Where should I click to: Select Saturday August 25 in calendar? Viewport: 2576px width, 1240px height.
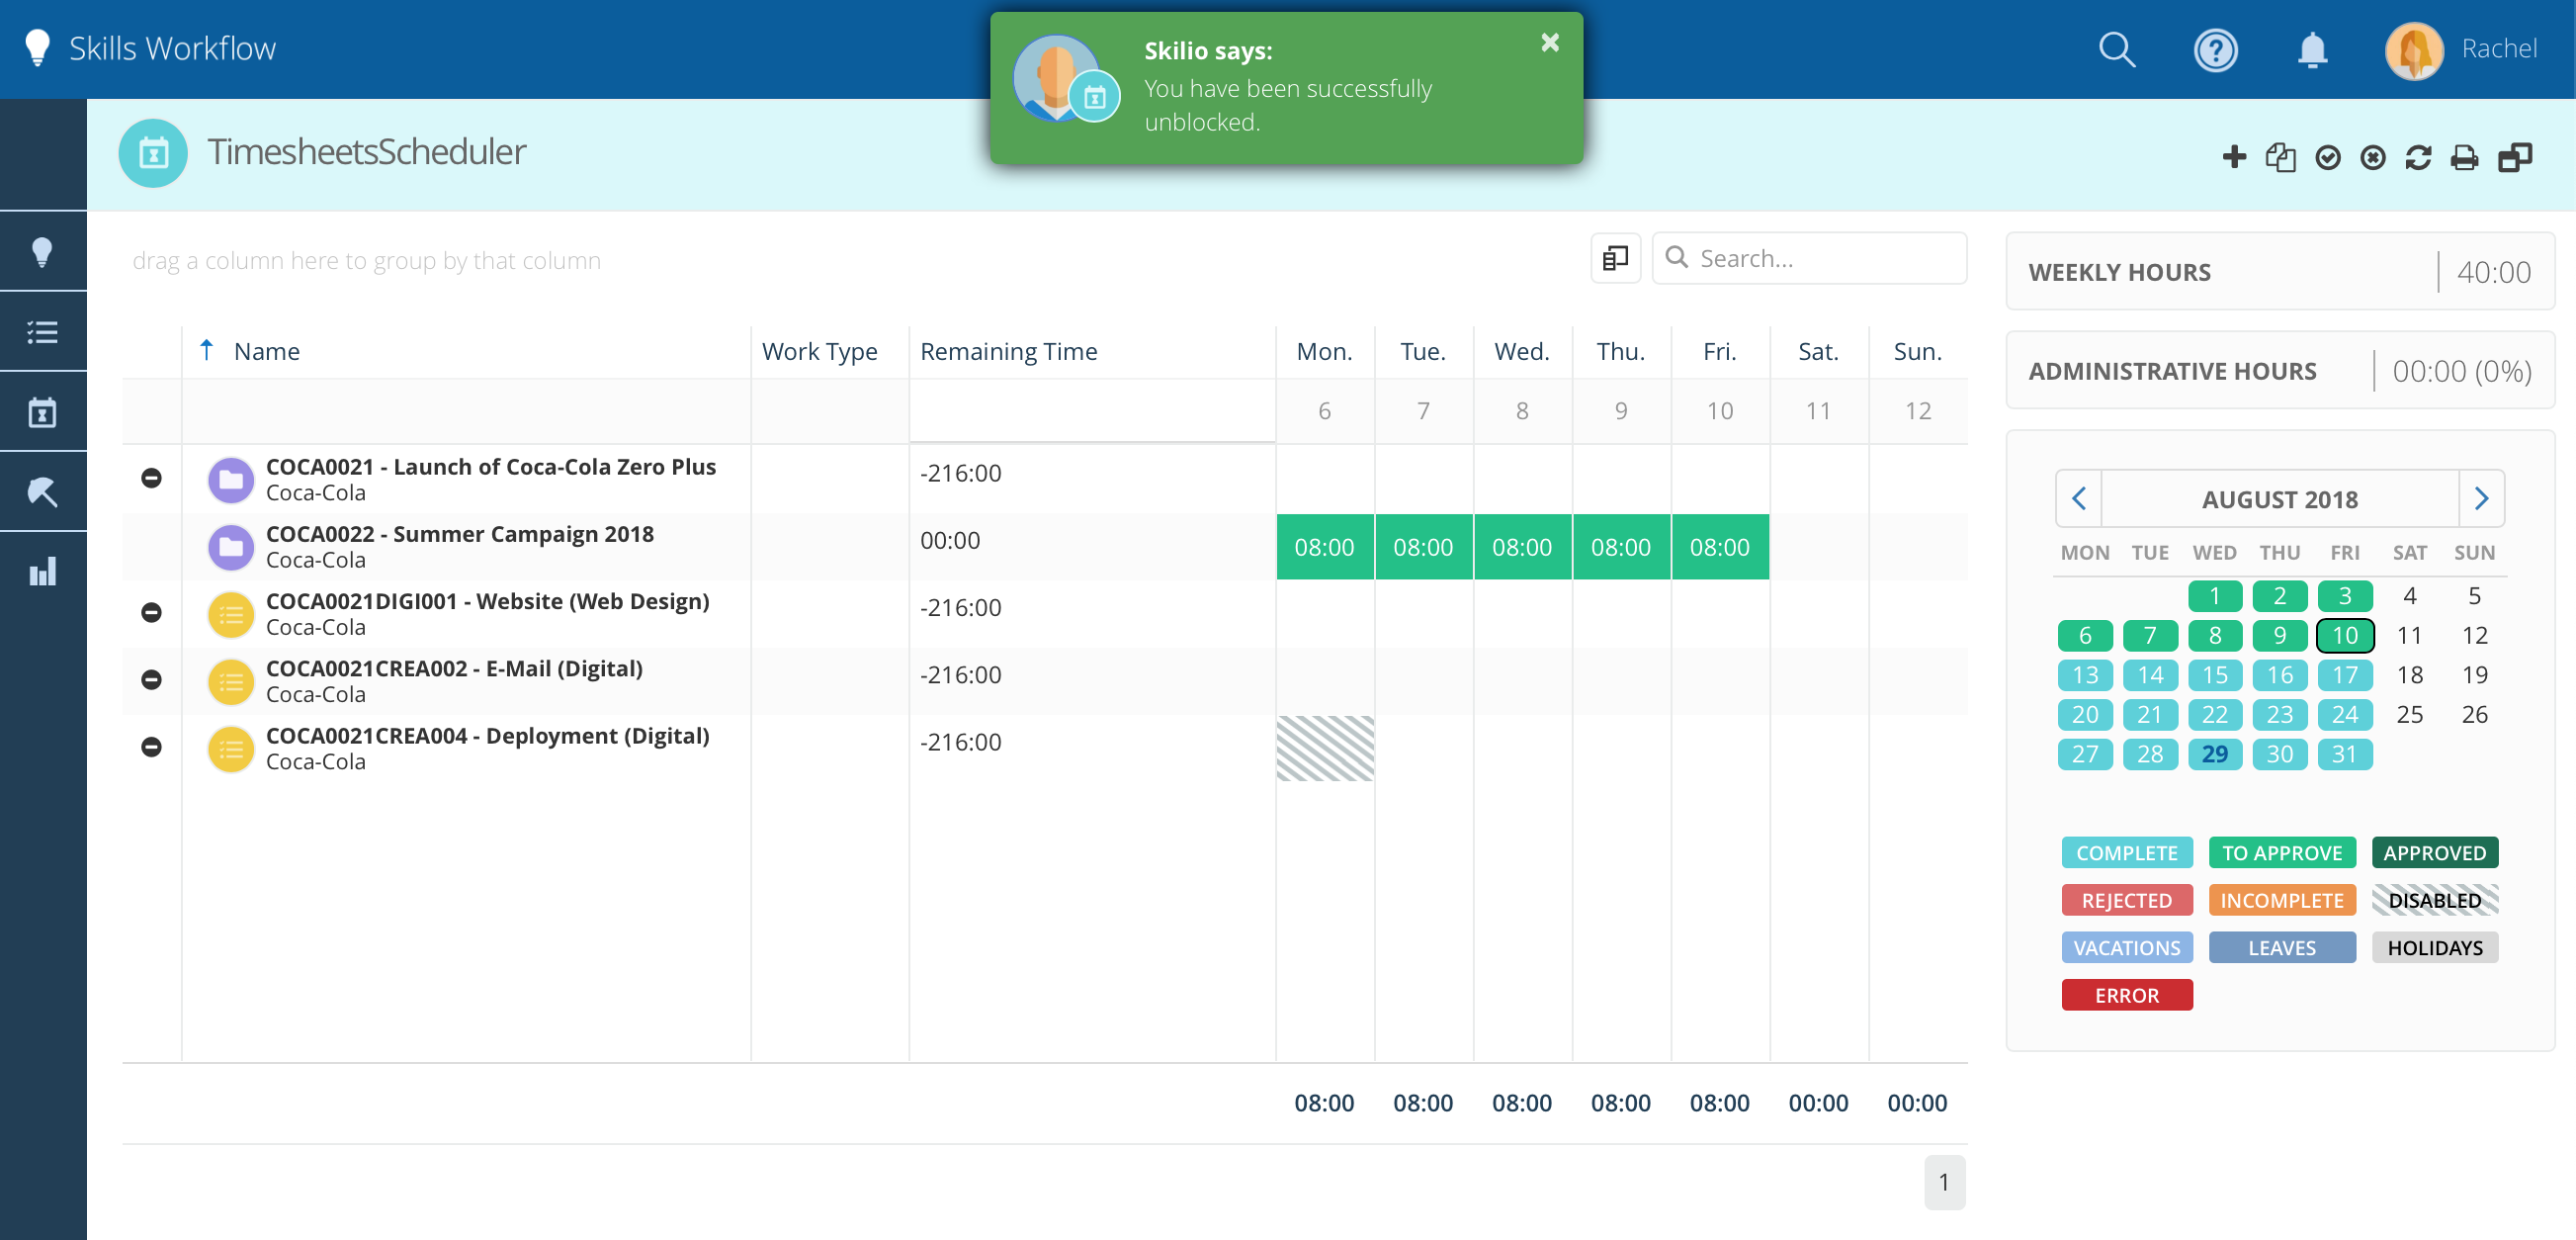pos(2409,714)
